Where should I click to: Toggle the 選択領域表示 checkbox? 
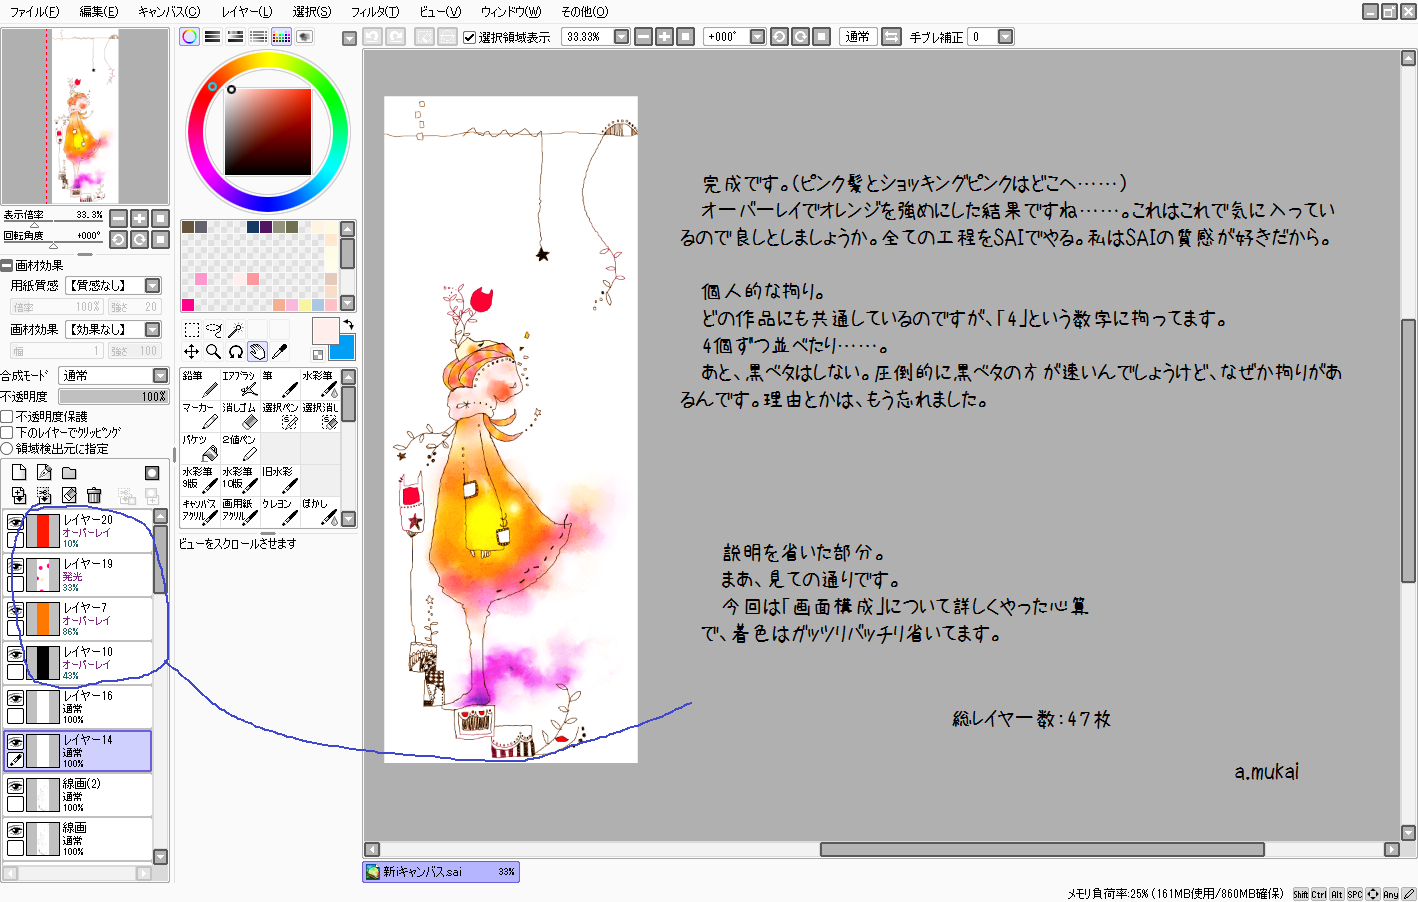[469, 37]
